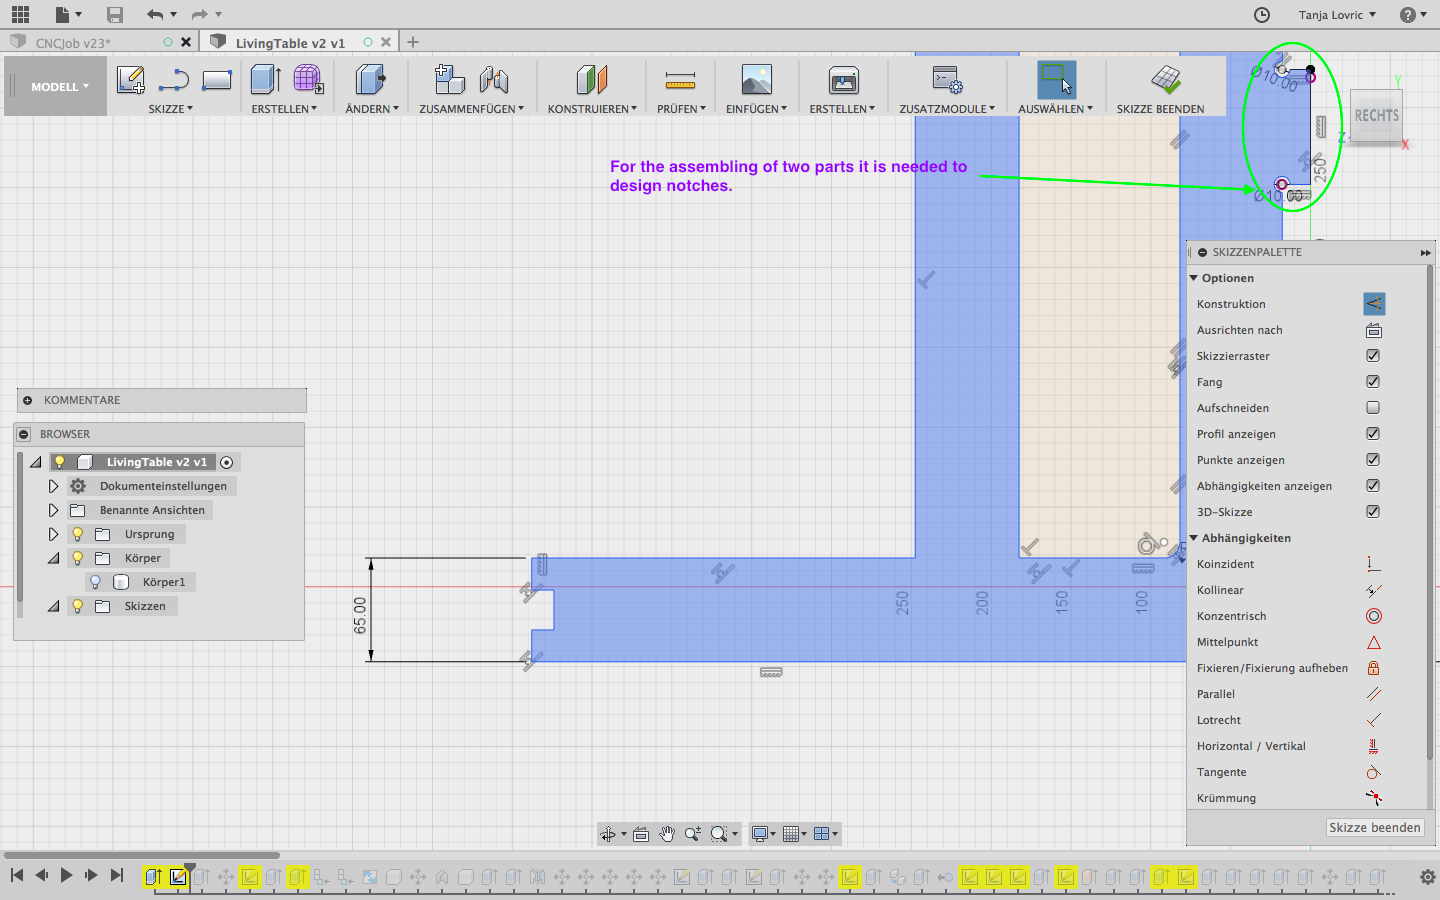Enable the Aufschneiden checkbox
Viewport: 1440px width, 900px height.
coord(1373,408)
